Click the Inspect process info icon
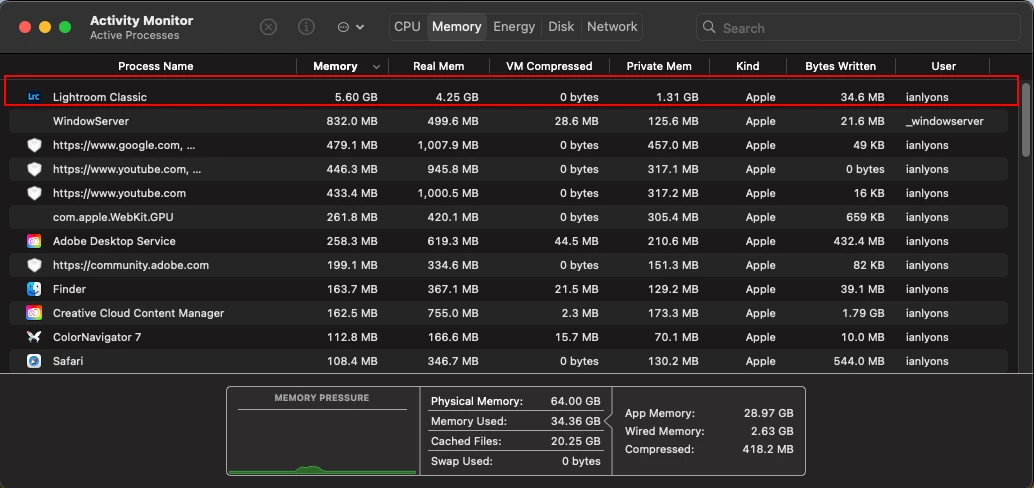 tap(306, 27)
